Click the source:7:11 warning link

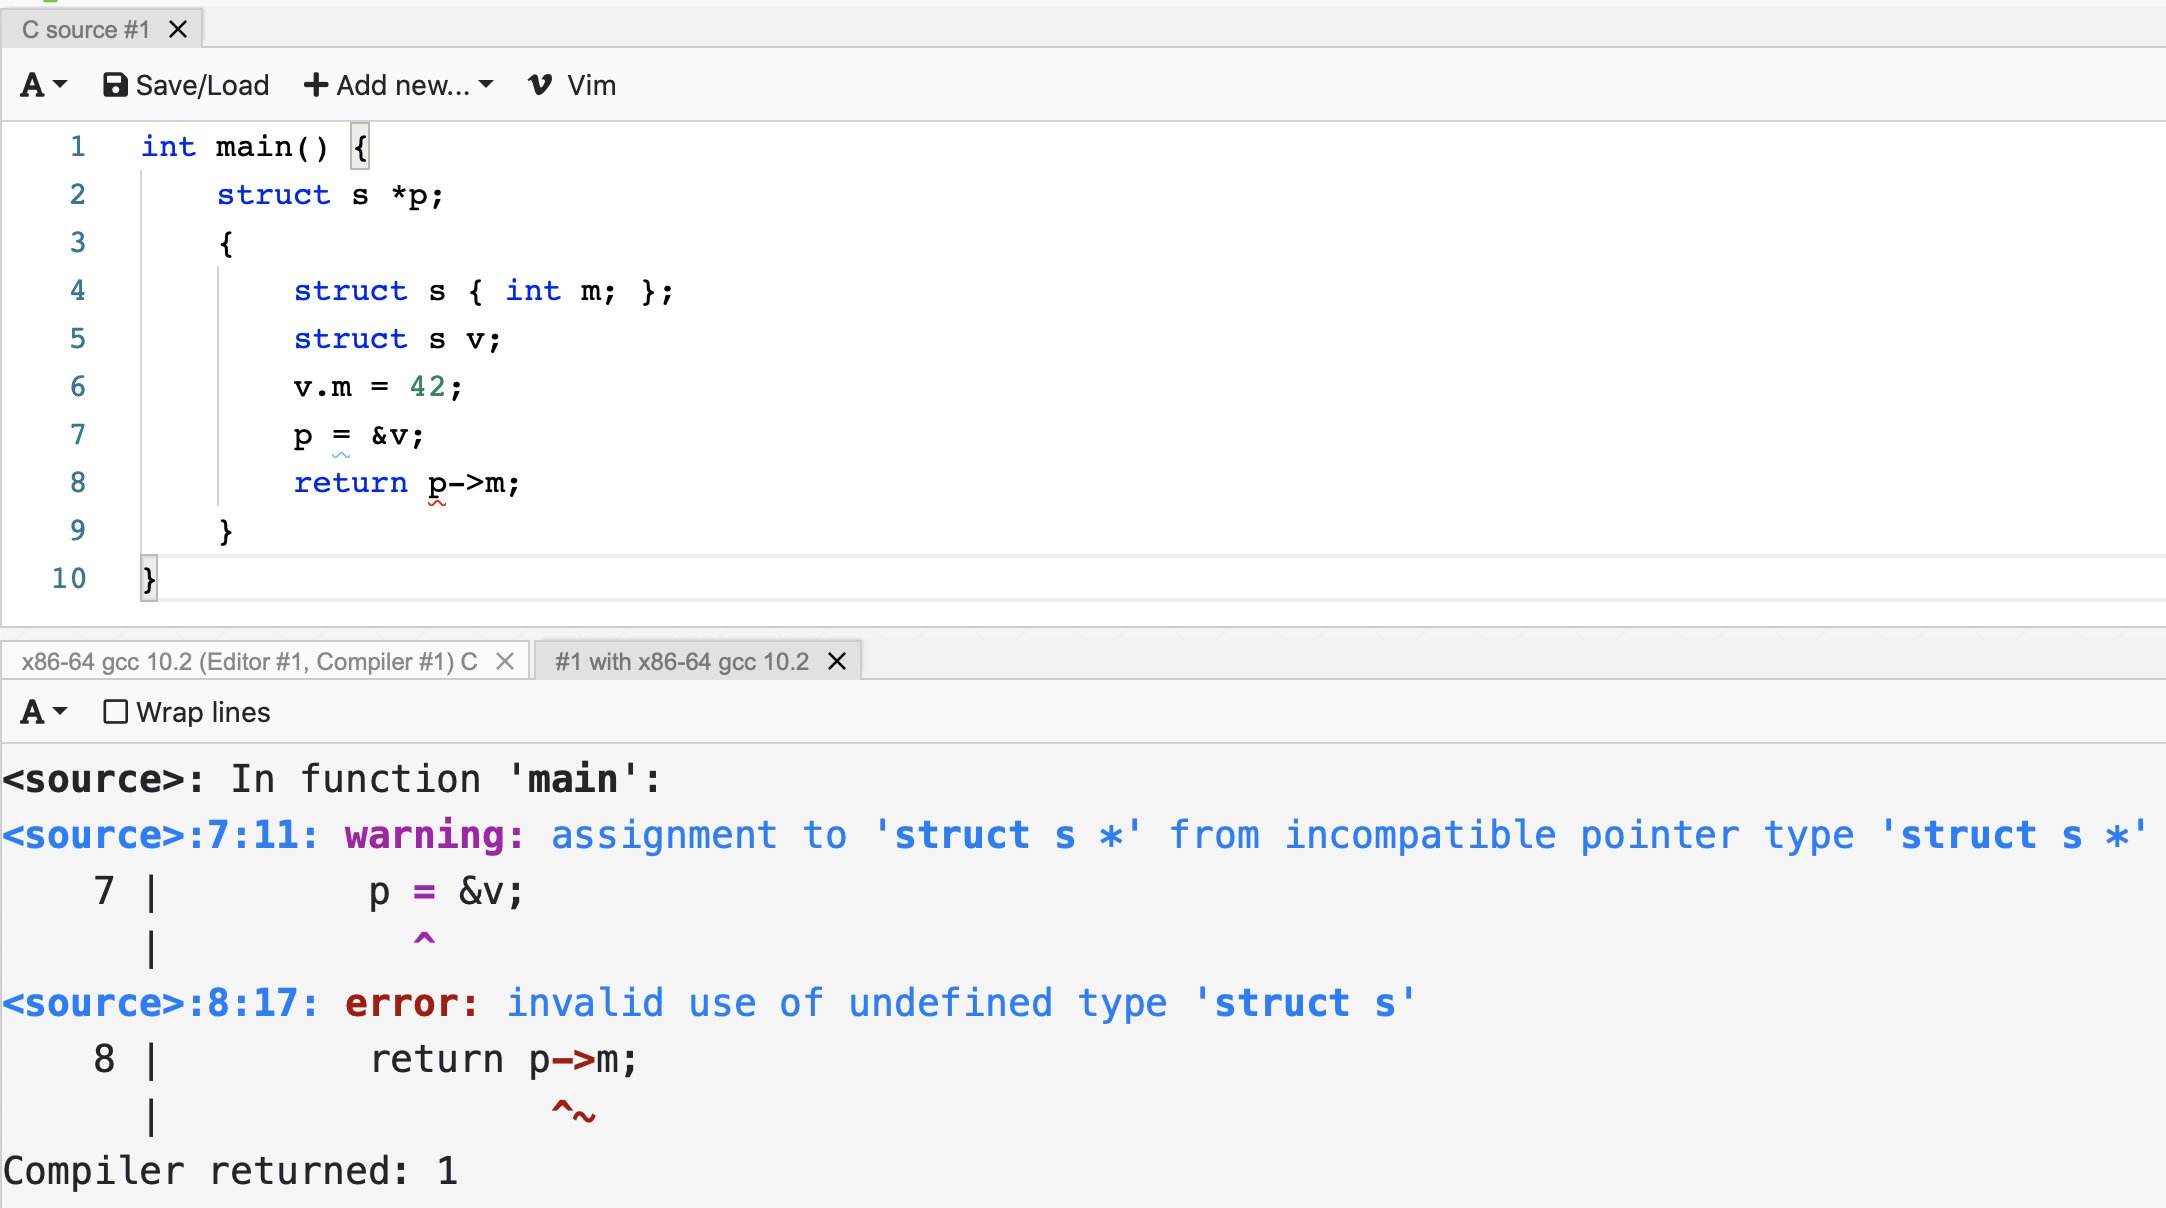coord(160,836)
